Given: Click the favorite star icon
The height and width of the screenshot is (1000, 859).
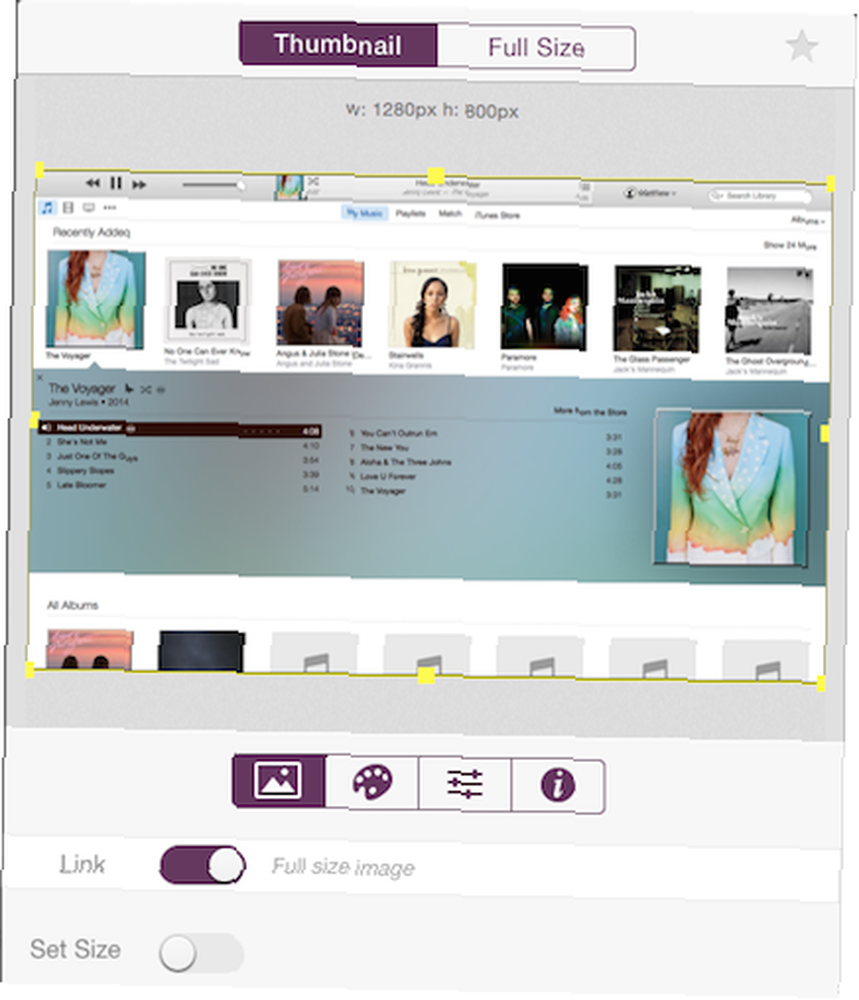Looking at the screenshot, I should [801, 47].
